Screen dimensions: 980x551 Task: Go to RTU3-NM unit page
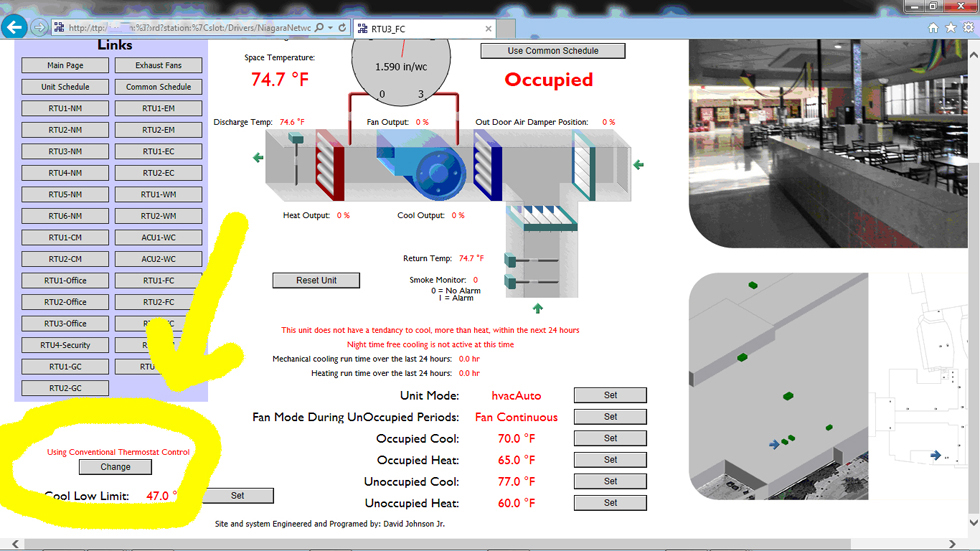pyautogui.click(x=65, y=151)
